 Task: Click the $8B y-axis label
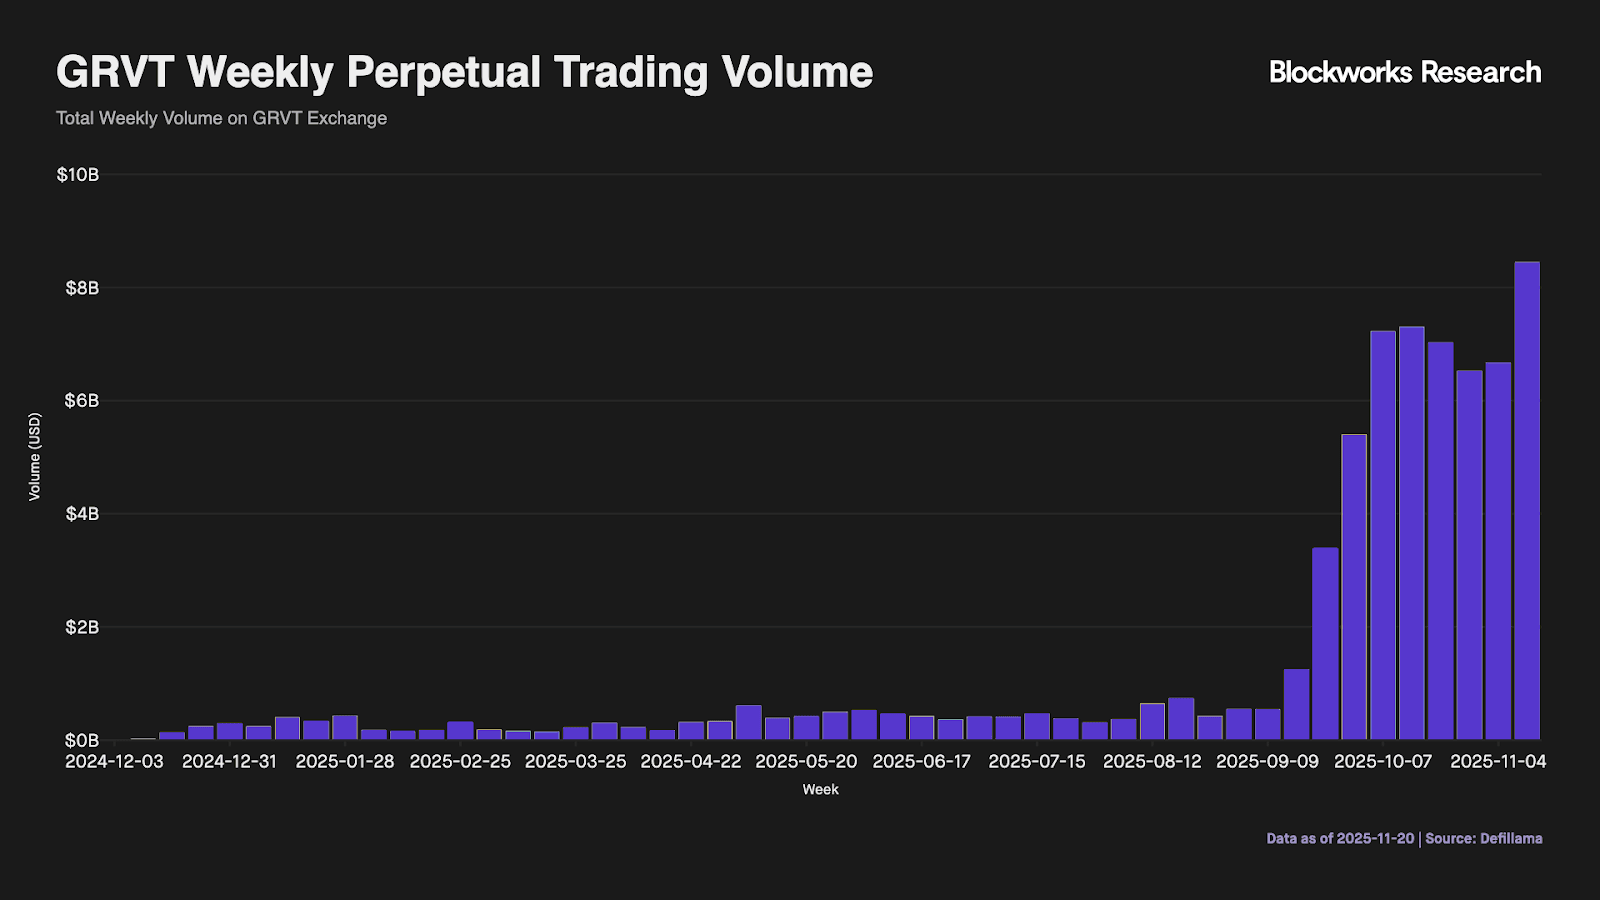coord(82,288)
